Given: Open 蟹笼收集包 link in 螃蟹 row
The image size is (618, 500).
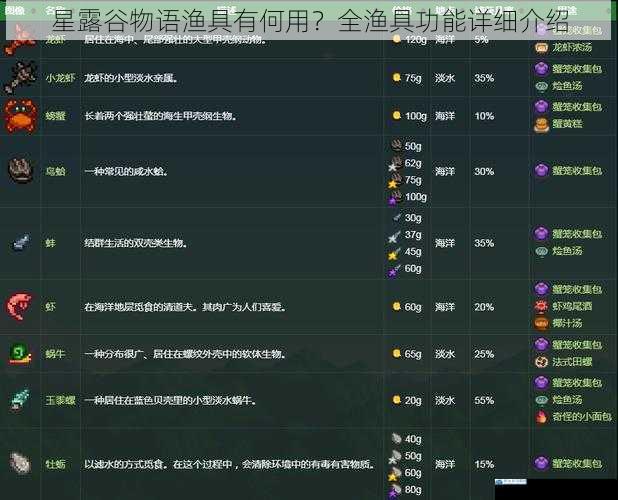Looking at the screenshot, I should tap(577, 107).
